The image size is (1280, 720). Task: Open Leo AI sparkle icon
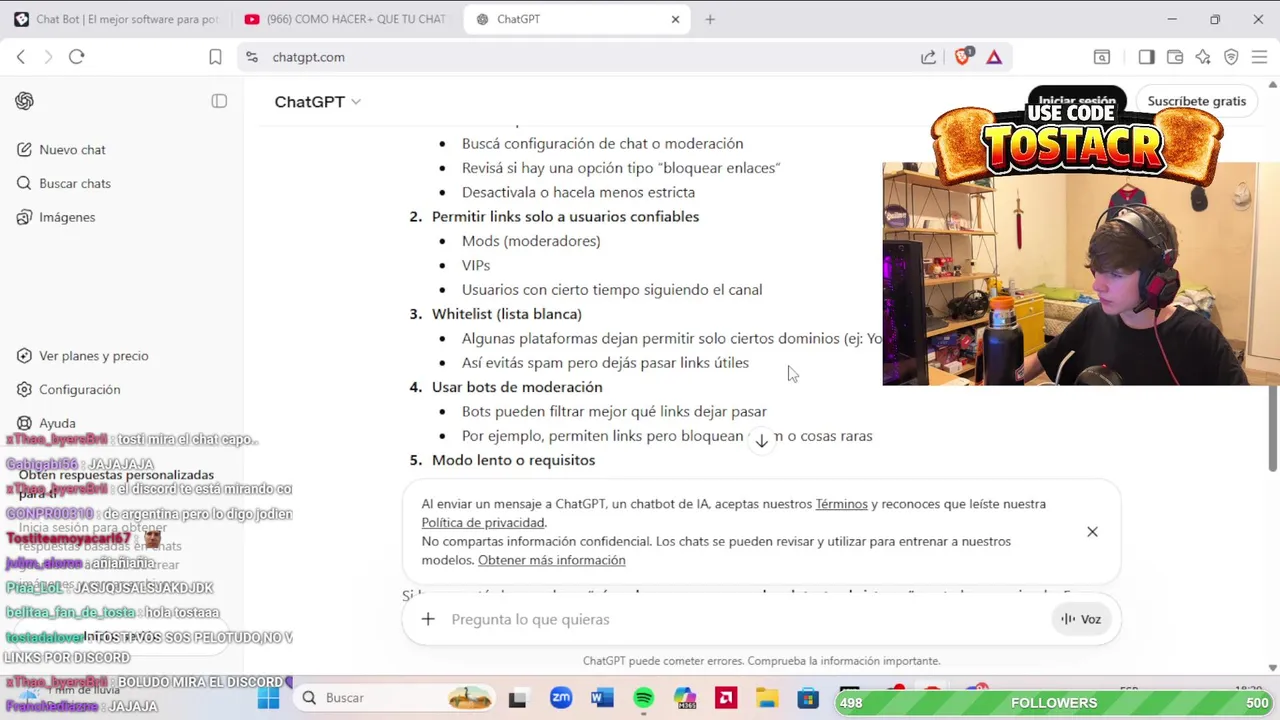pyautogui.click(x=1203, y=57)
